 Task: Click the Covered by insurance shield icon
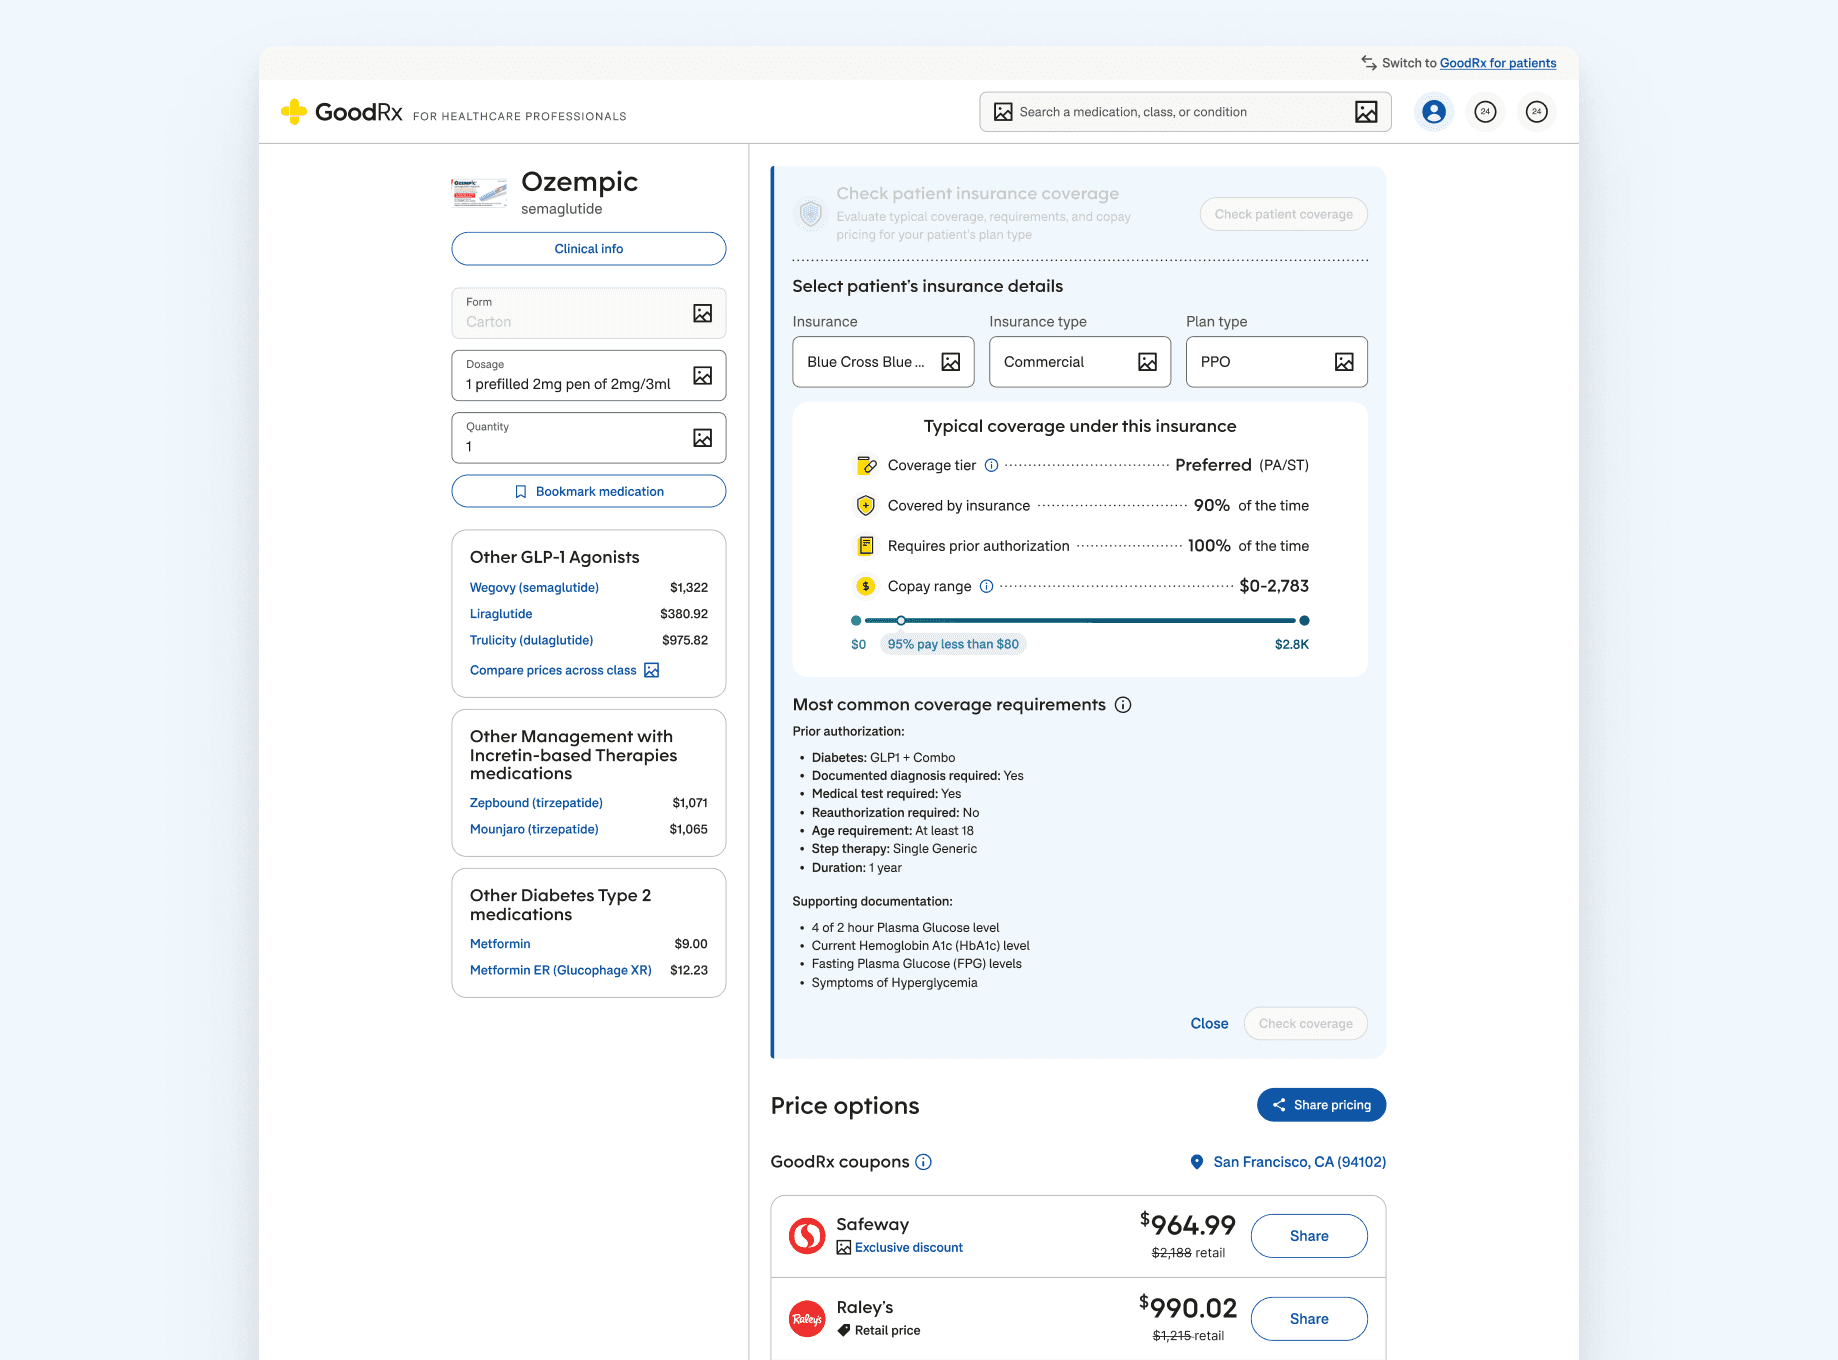tap(866, 506)
